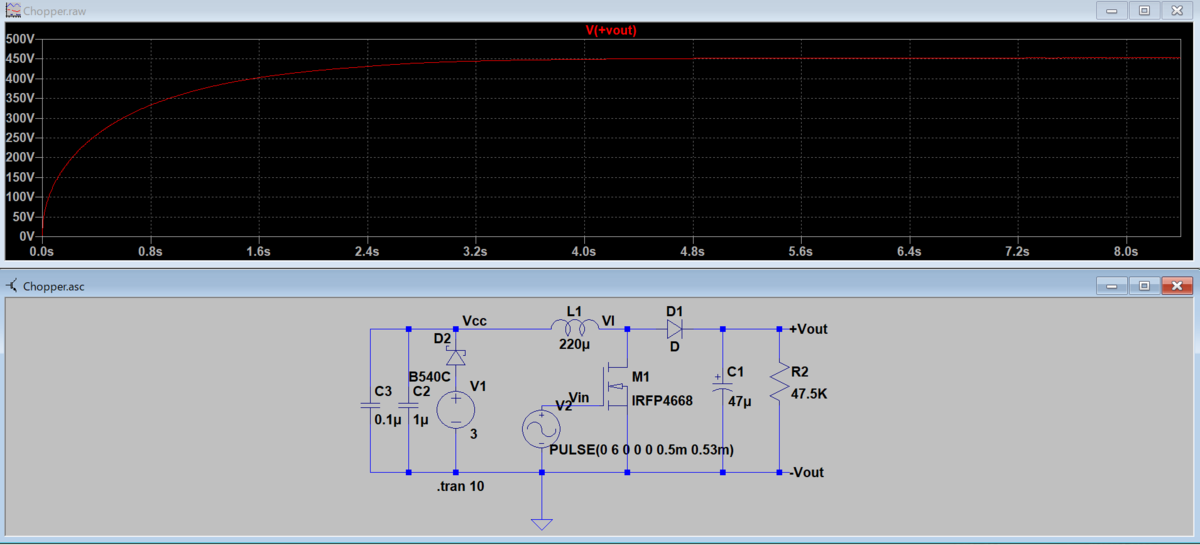1200x545 pixels.
Task: Click the 220µ inductor value
Action: click(574, 345)
